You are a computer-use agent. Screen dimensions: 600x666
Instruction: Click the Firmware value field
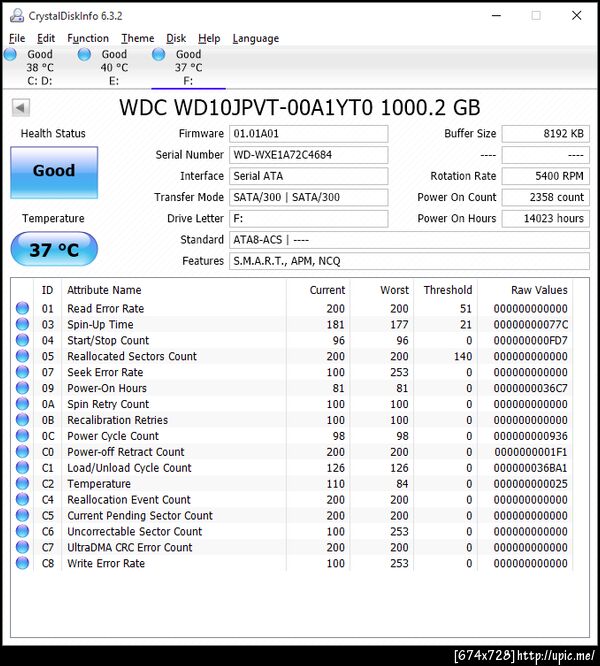coord(309,134)
